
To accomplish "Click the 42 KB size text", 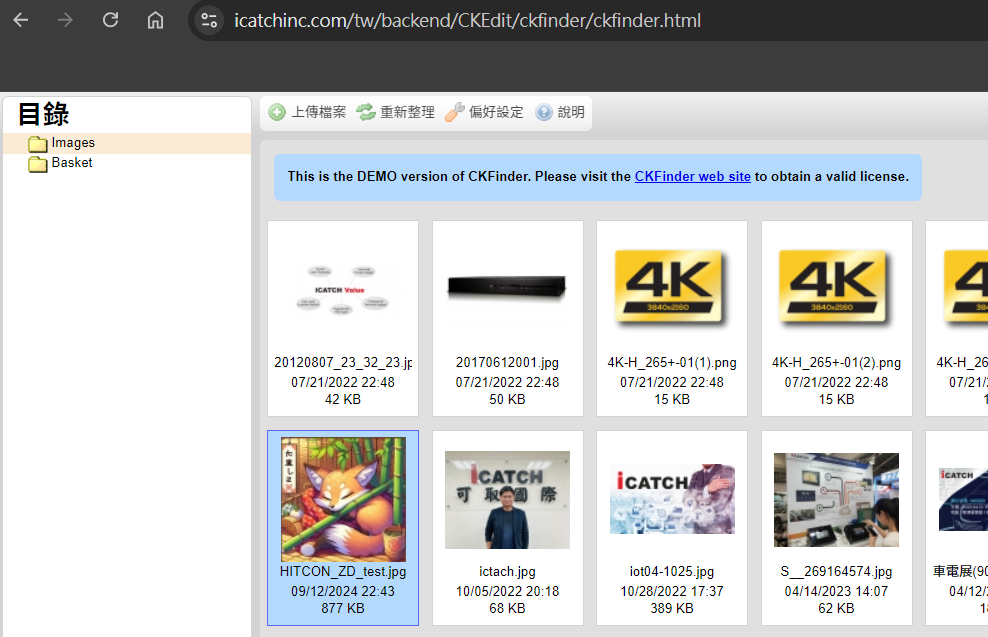I will coord(343,399).
